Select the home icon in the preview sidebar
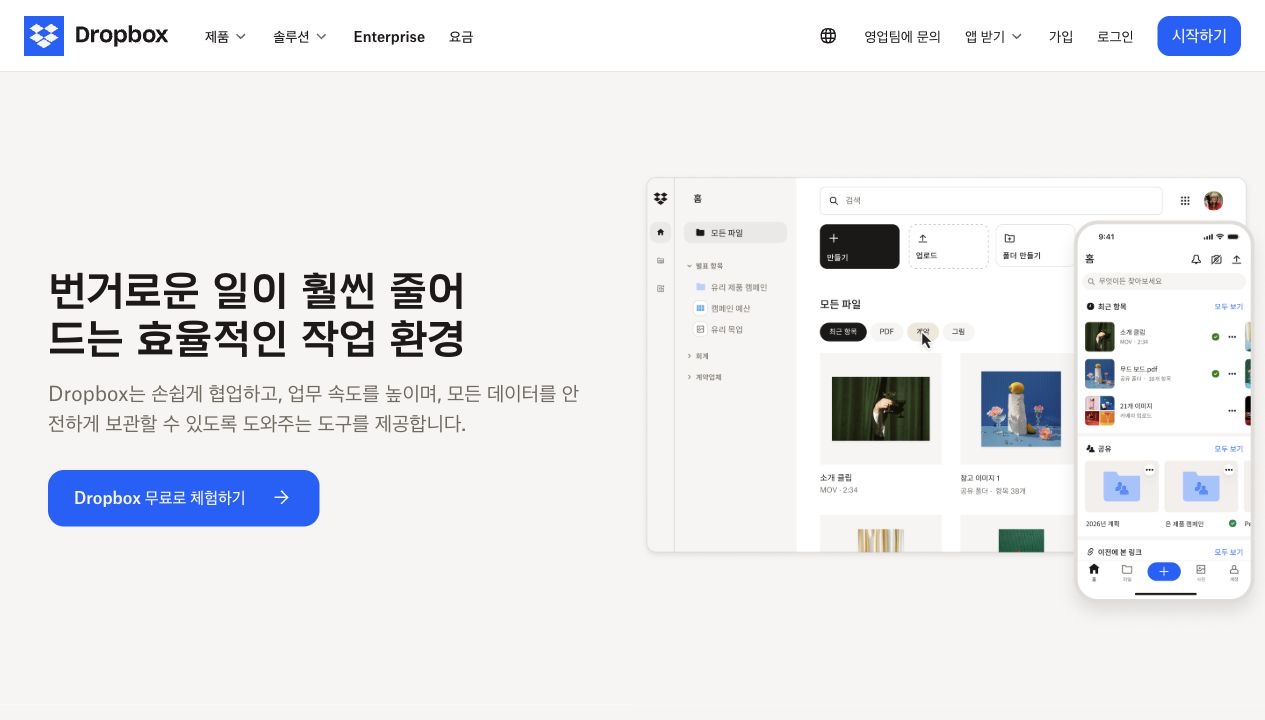The image size is (1265, 720). [660, 233]
